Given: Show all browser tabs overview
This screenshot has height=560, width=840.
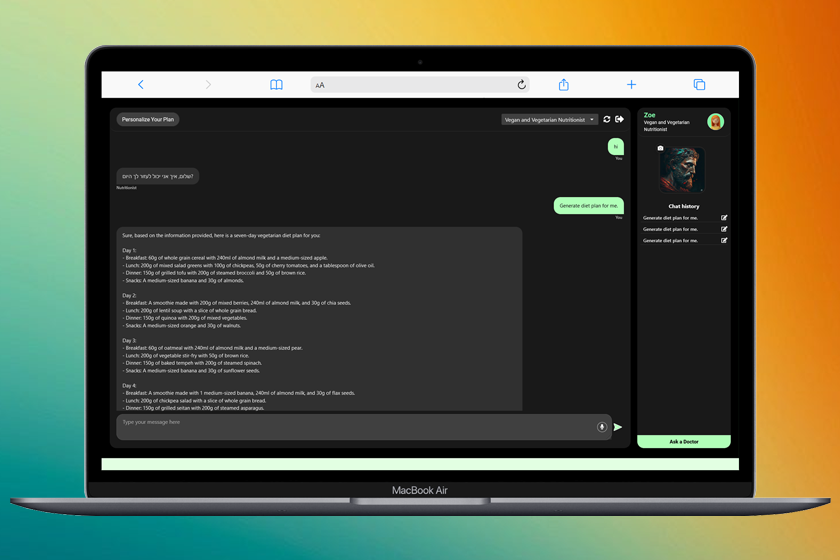Looking at the screenshot, I should click(x=699, y=85).
